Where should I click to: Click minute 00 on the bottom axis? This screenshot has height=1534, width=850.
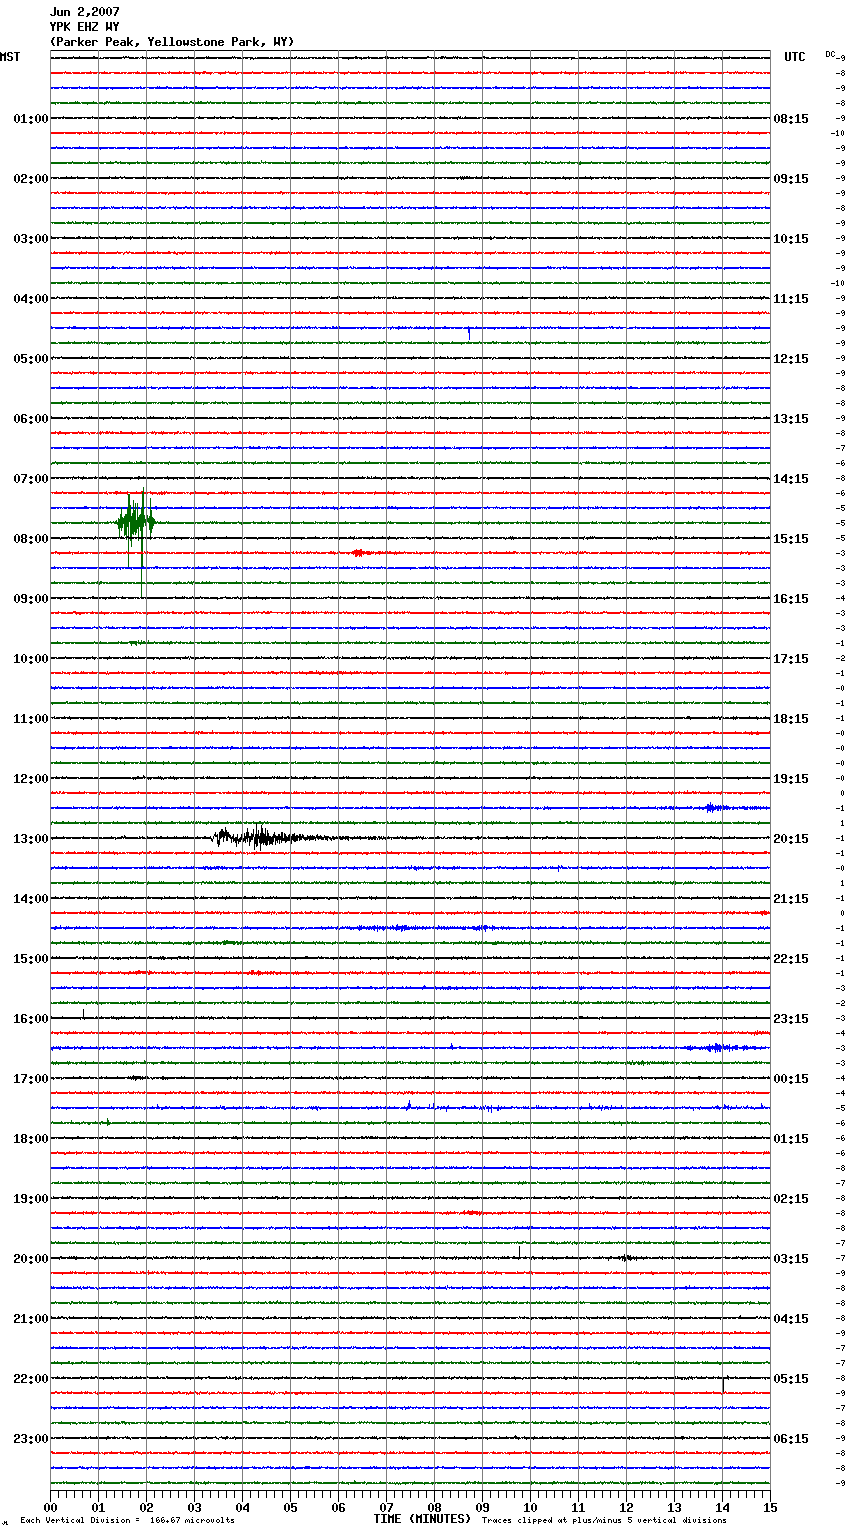[x=51, y=1507]
